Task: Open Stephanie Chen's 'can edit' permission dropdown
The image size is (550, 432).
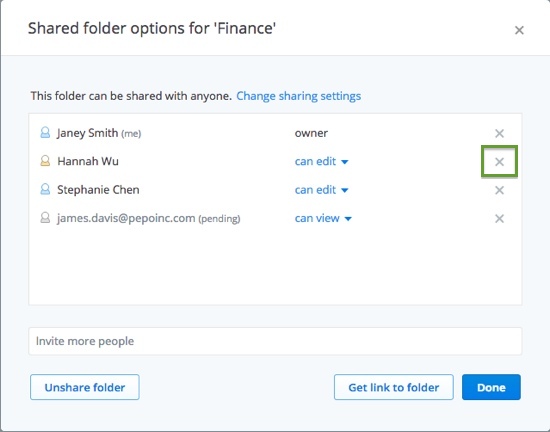Action: (321, 190)
